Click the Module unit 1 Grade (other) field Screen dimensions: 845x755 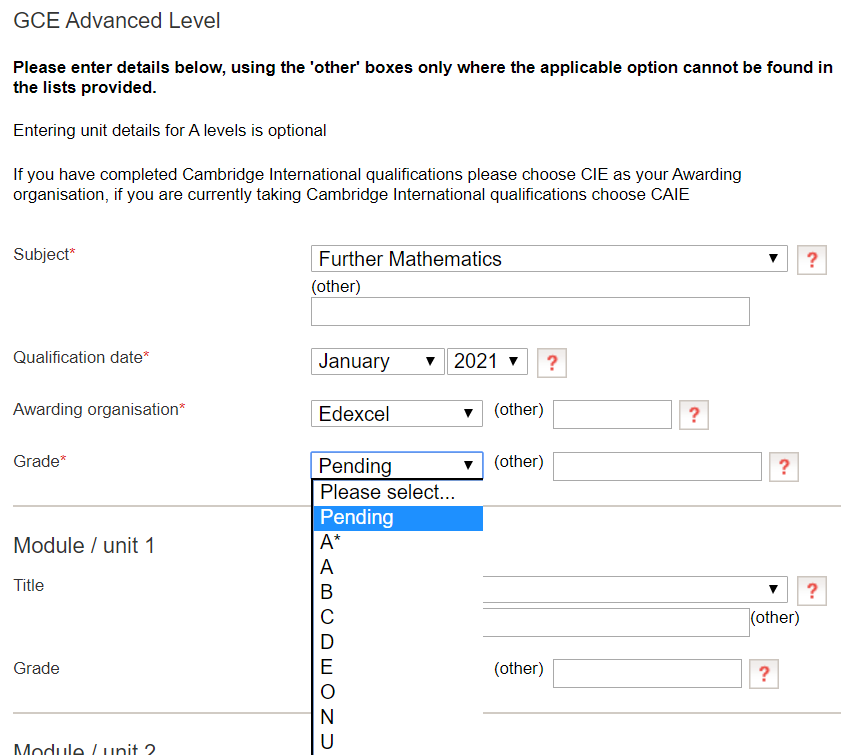point(647,673)
